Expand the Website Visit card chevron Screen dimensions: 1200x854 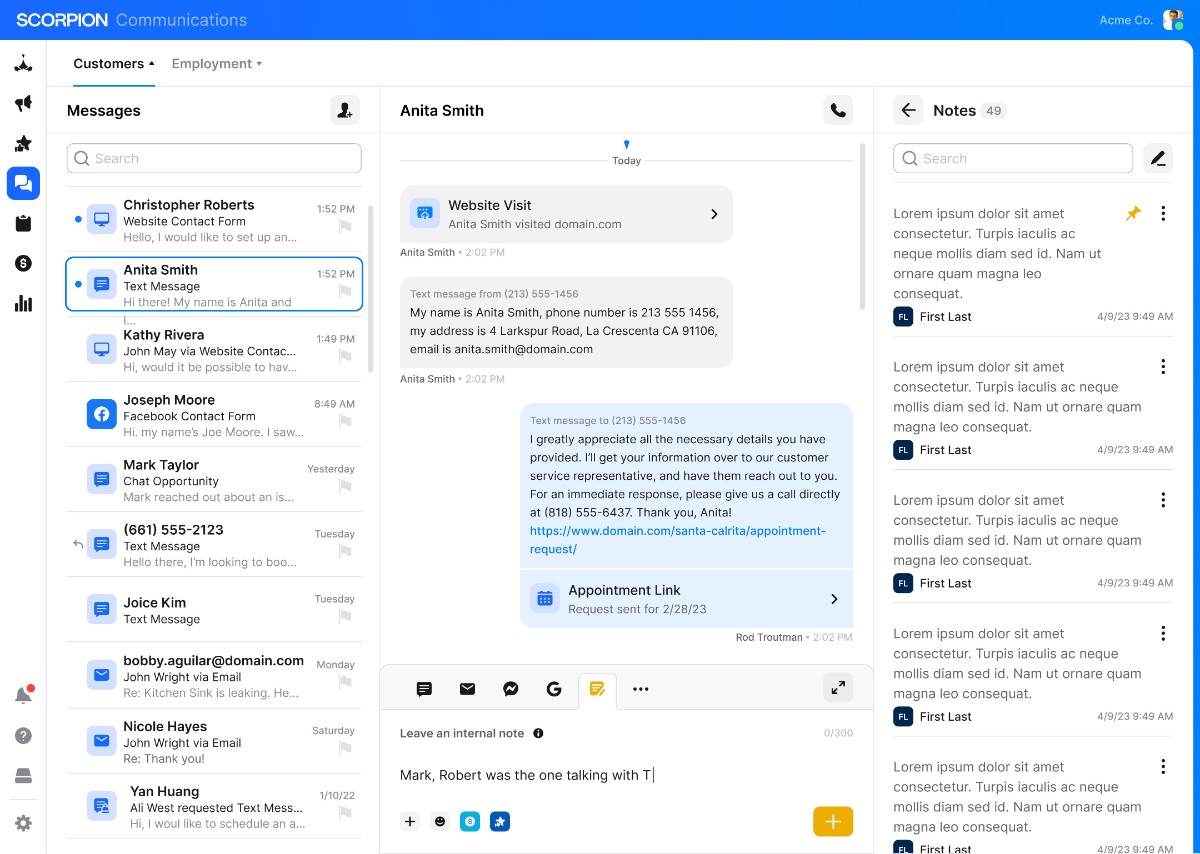pyautogui.click(x=714, y=214)
